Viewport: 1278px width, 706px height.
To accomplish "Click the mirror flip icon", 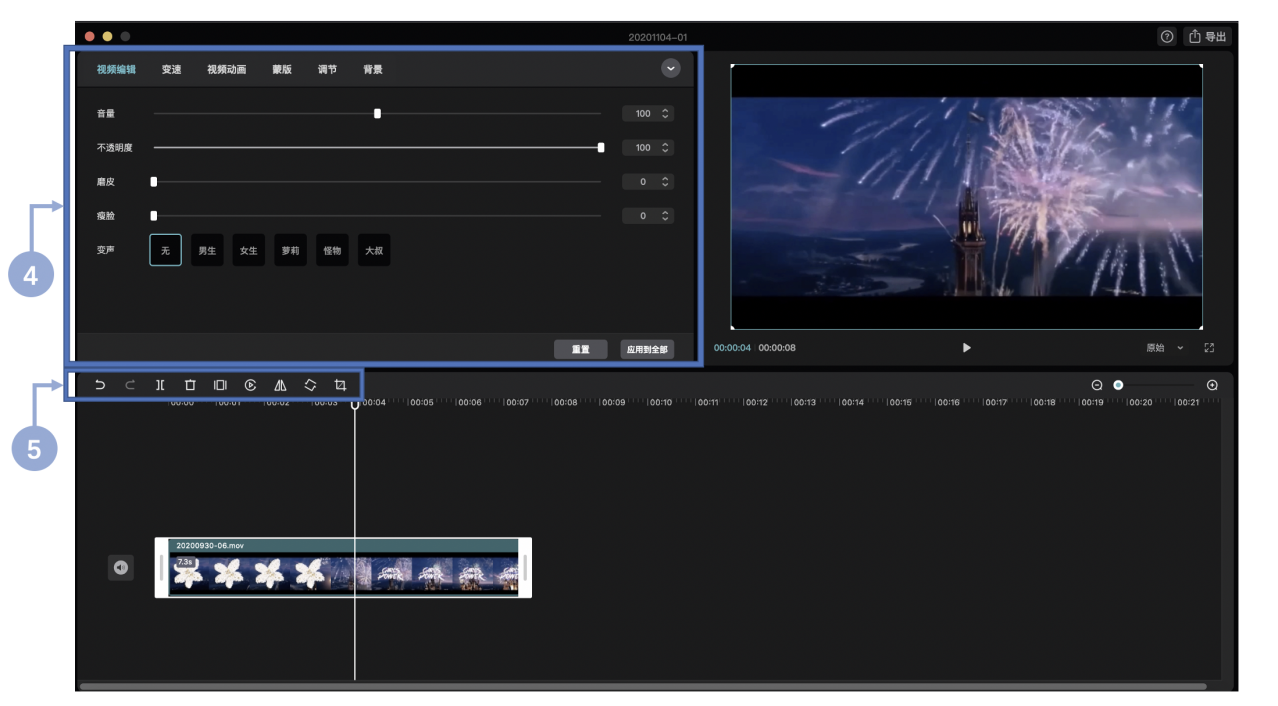I will click(x=280, y=385).
